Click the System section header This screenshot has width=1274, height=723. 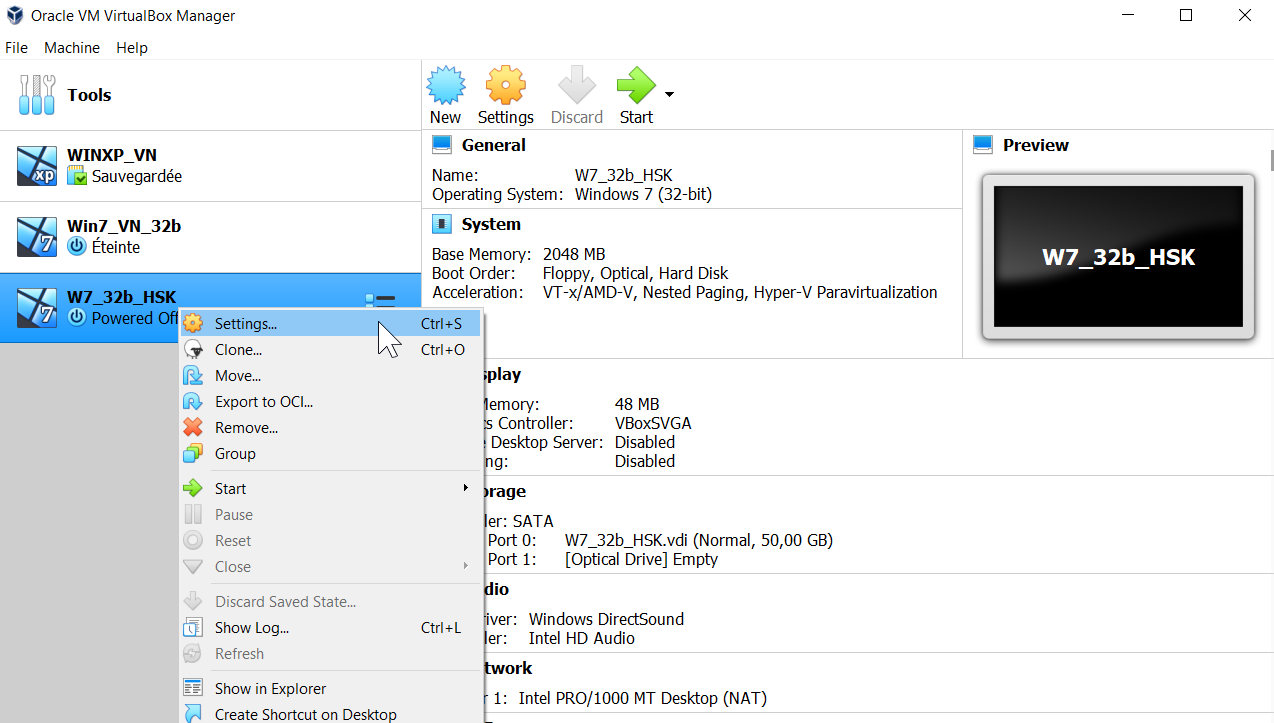coord(491,224)
